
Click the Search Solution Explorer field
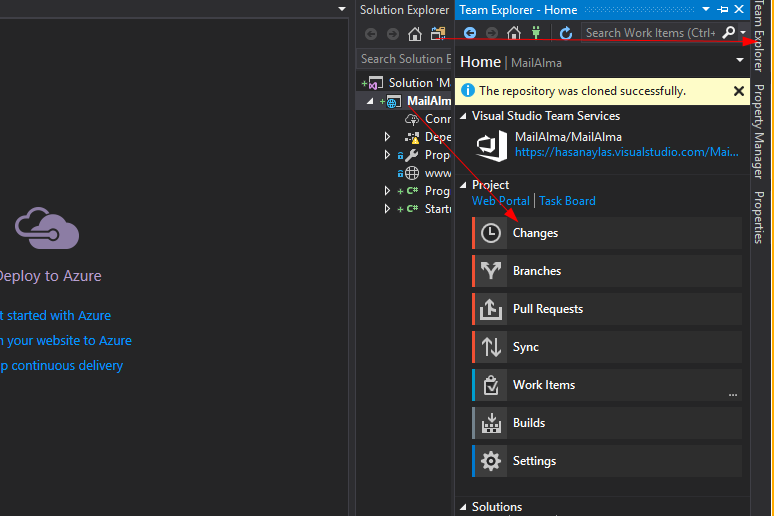click(404, 59)
